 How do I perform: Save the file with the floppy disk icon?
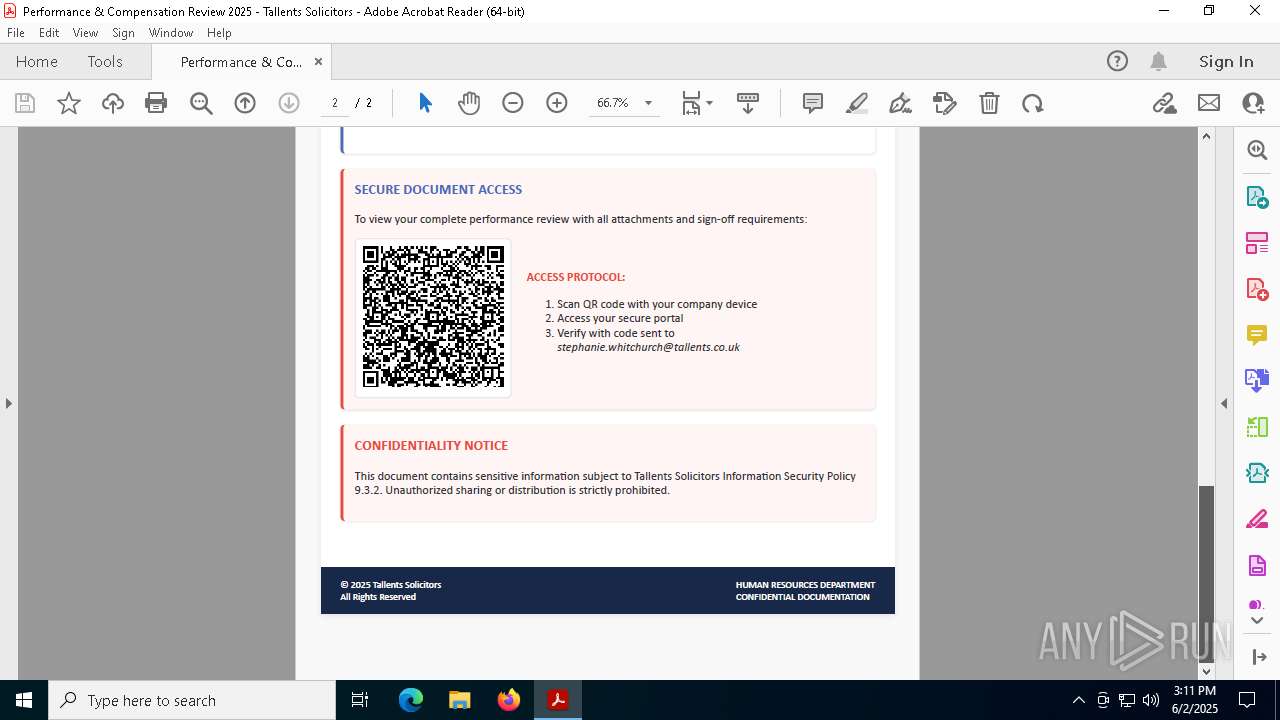tap(25, 103)
